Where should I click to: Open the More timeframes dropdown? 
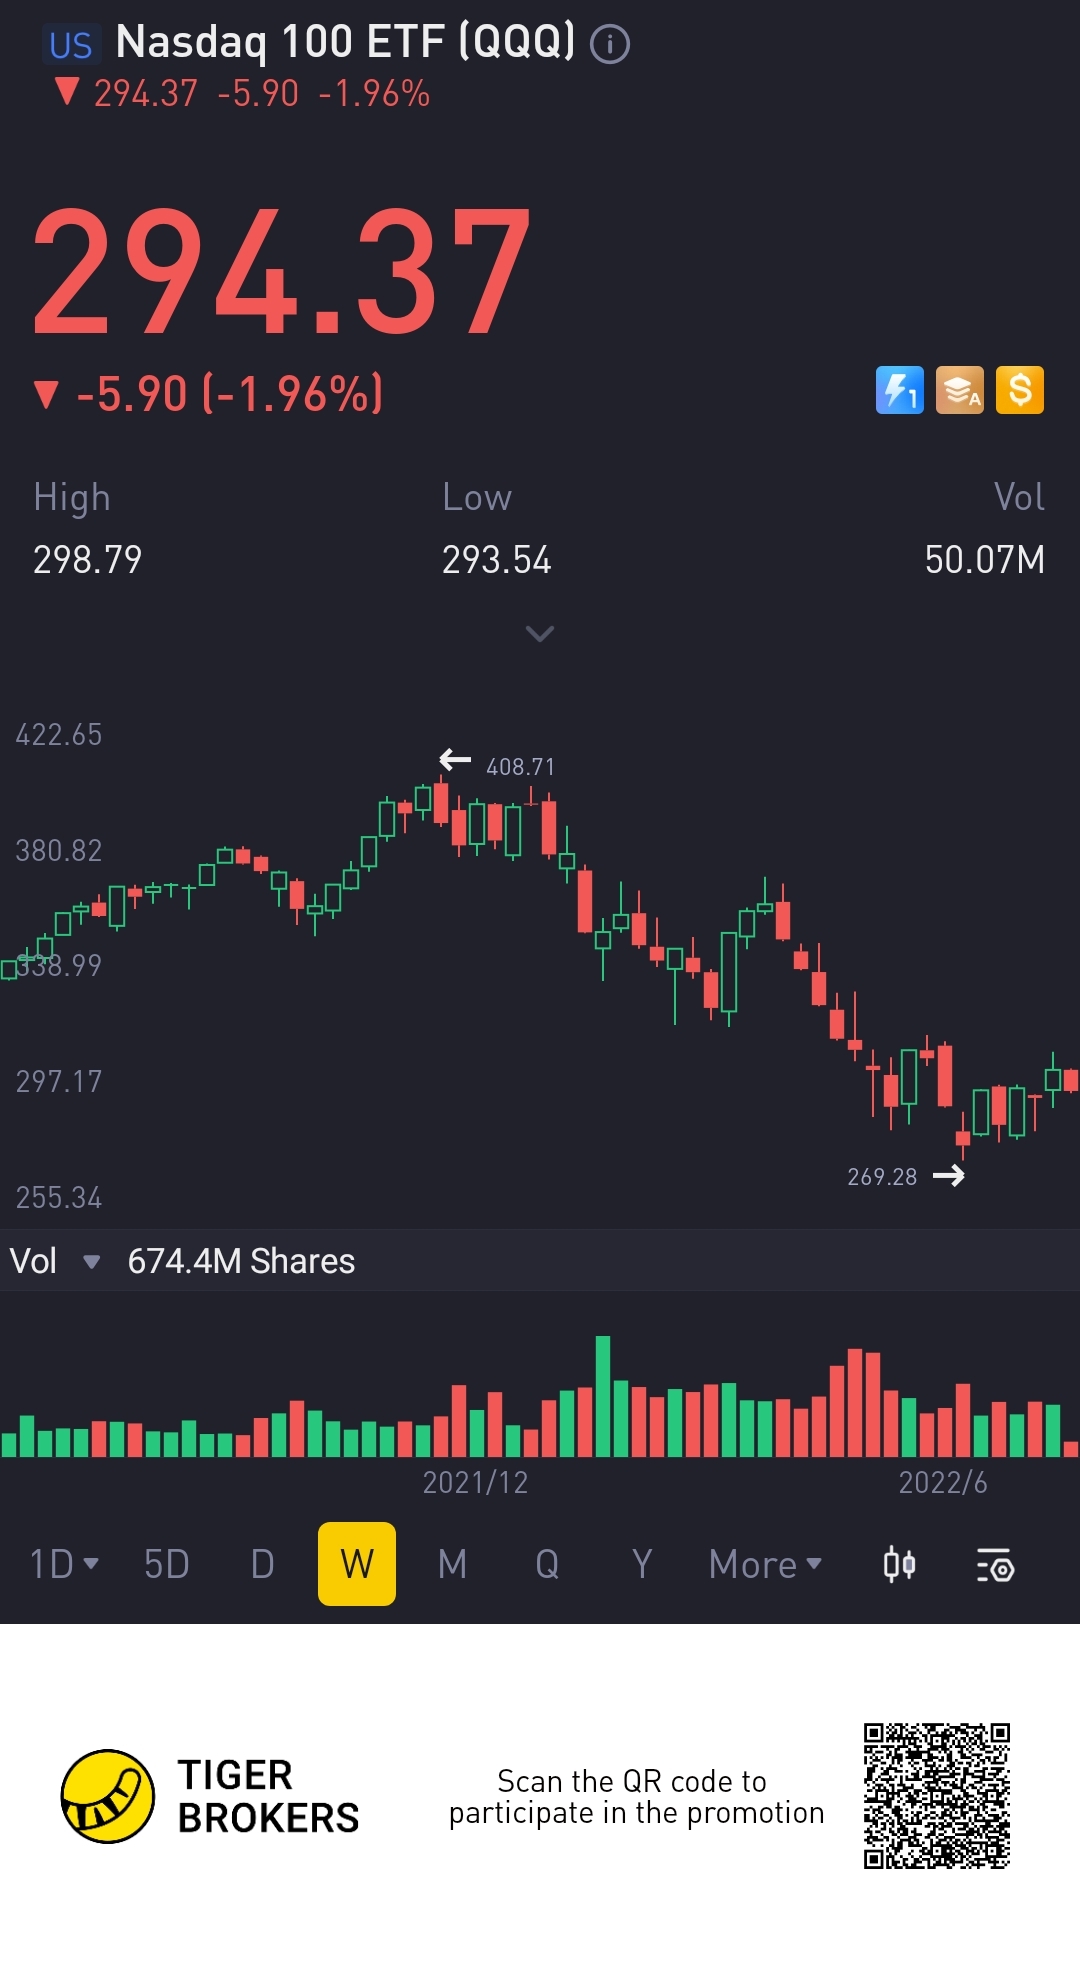[765, 1564]
